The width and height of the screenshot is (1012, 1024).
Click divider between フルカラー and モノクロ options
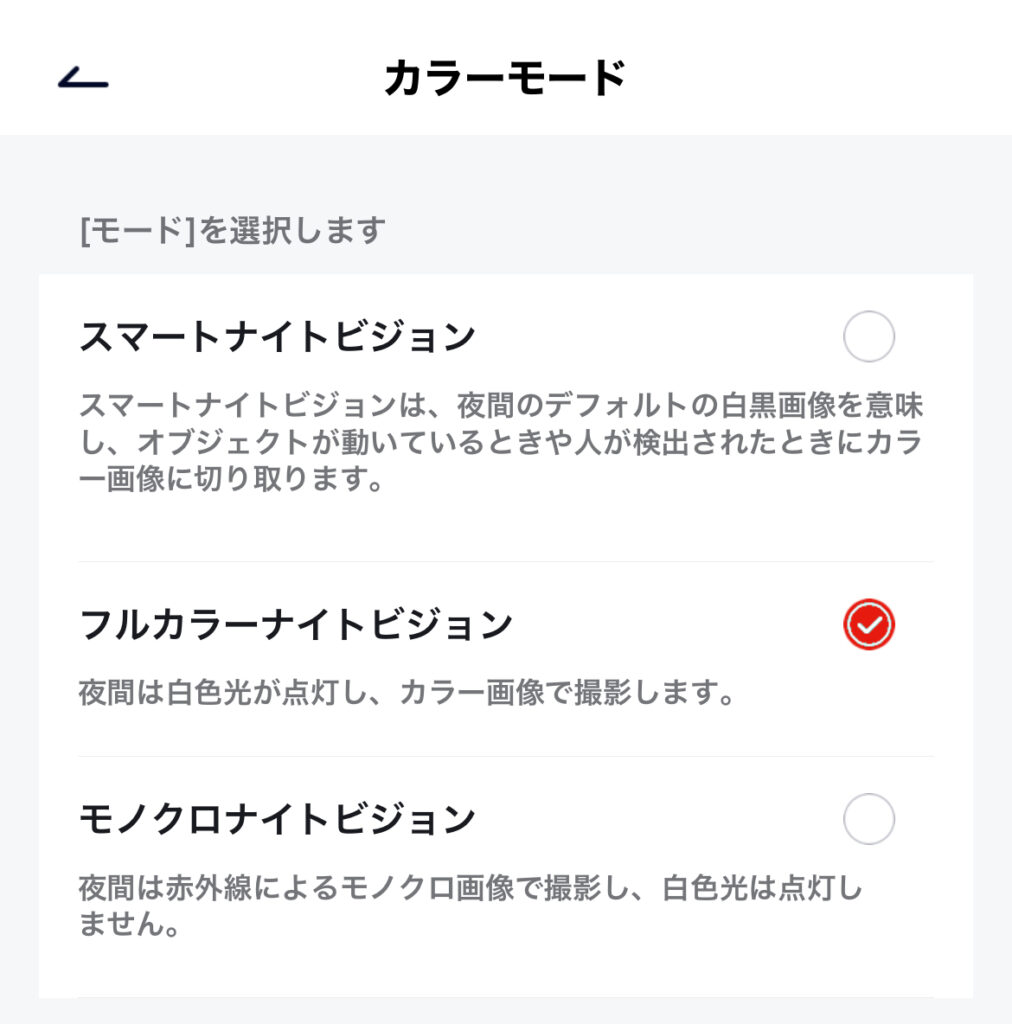[506, 756]
